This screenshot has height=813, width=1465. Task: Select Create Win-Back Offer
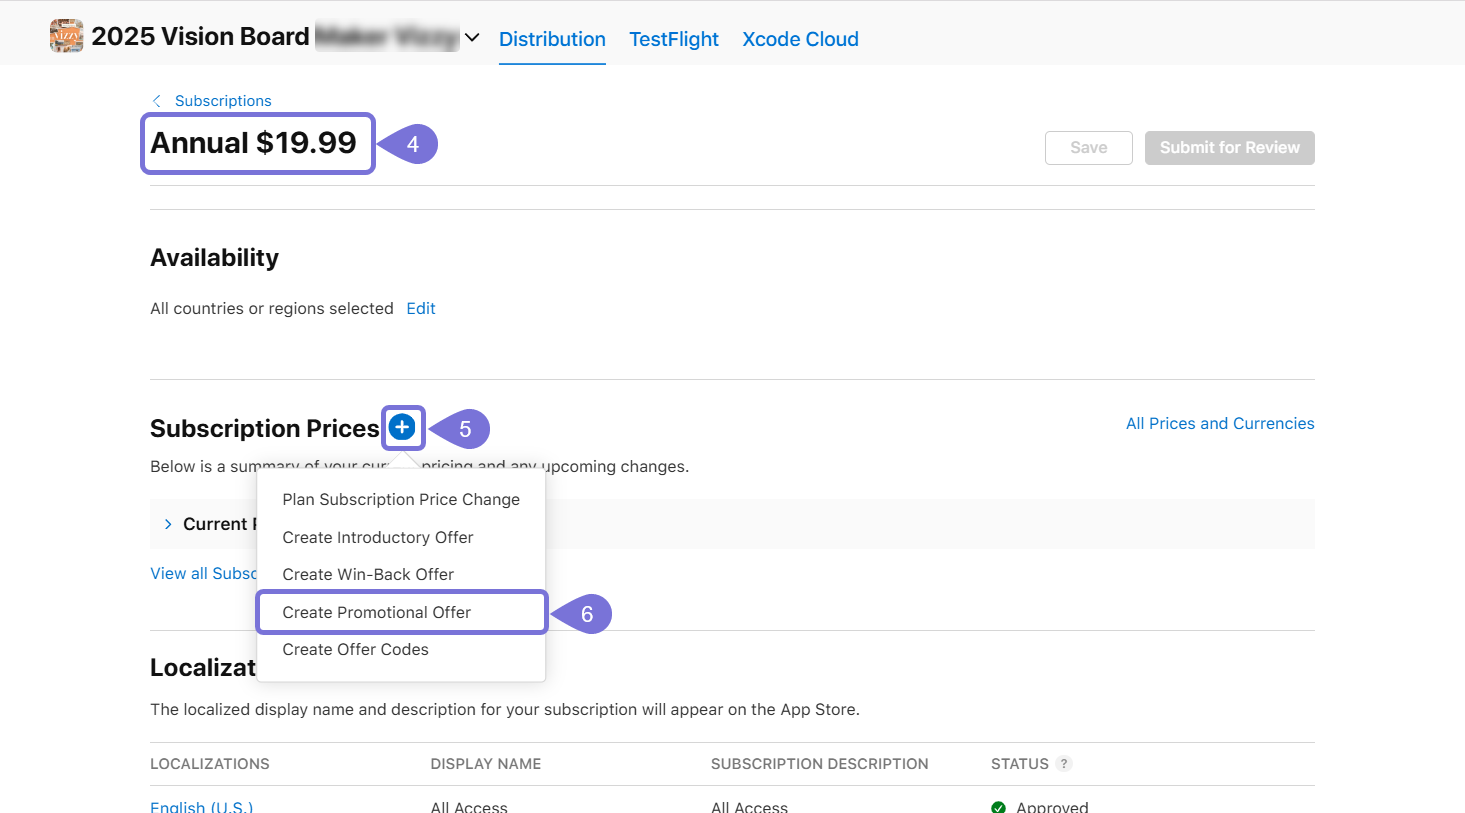[368, 574]
